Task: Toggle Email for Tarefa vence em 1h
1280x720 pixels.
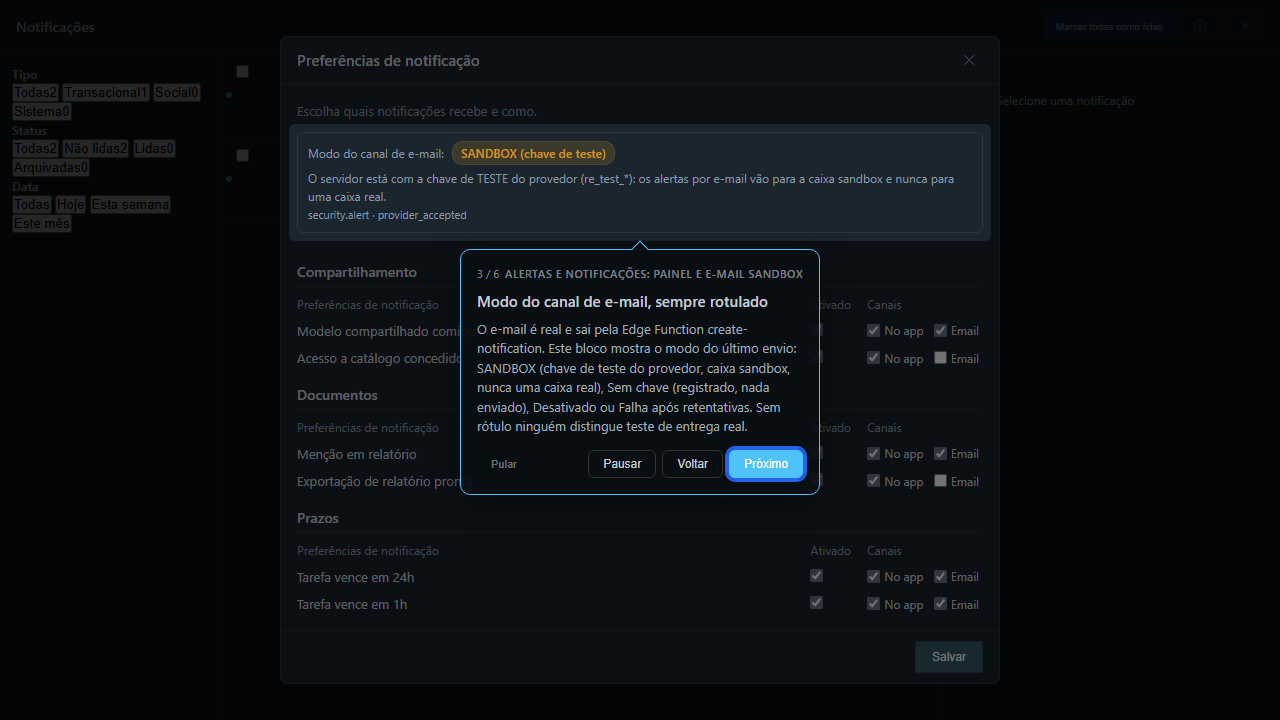Action: point(941,604)
